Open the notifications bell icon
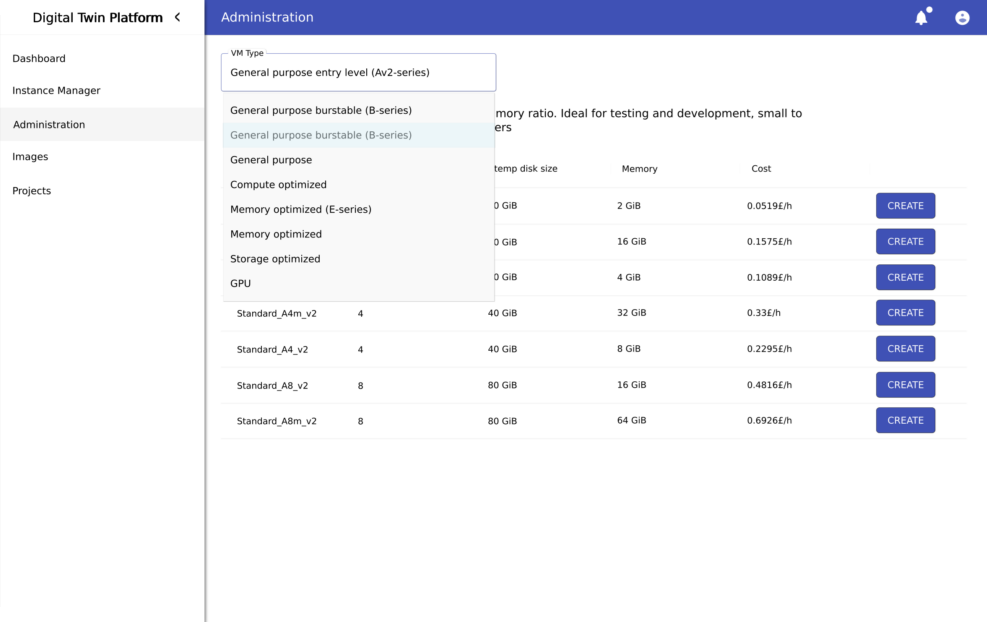The height and width of the screenshot is (622, 987). pyautogui.click(x=921, y=18)
